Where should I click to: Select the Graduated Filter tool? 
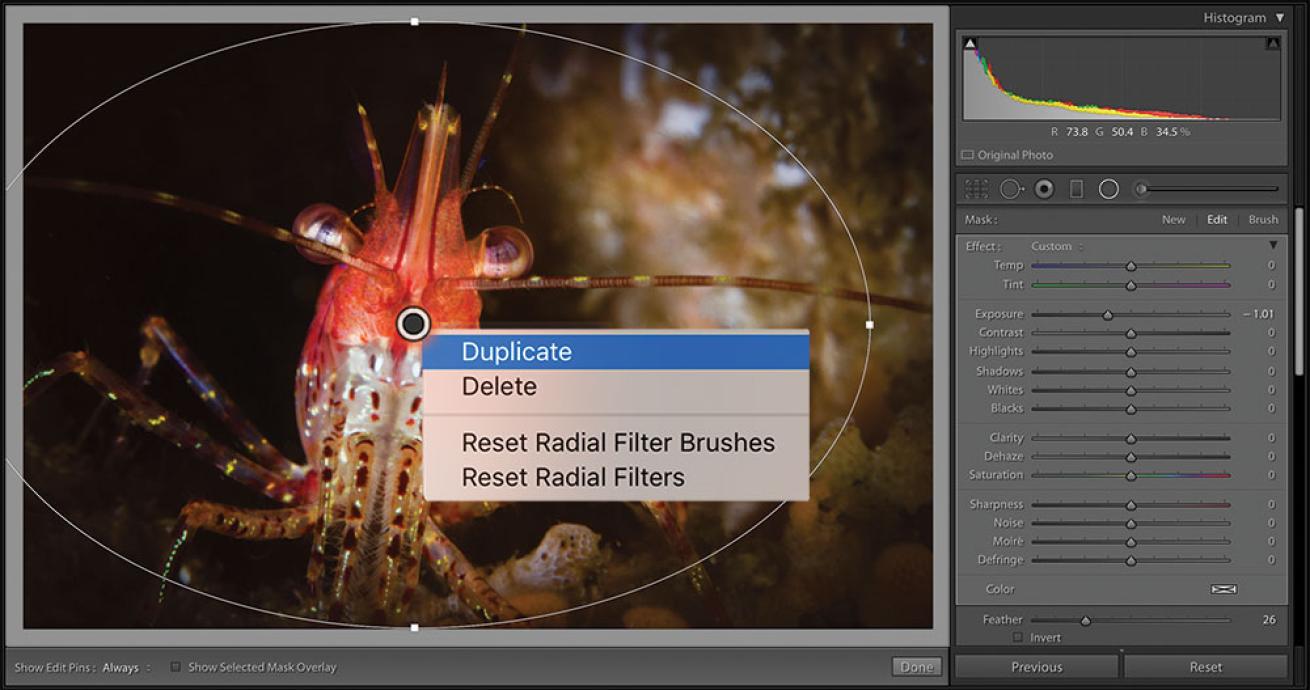click(1076, 189)
